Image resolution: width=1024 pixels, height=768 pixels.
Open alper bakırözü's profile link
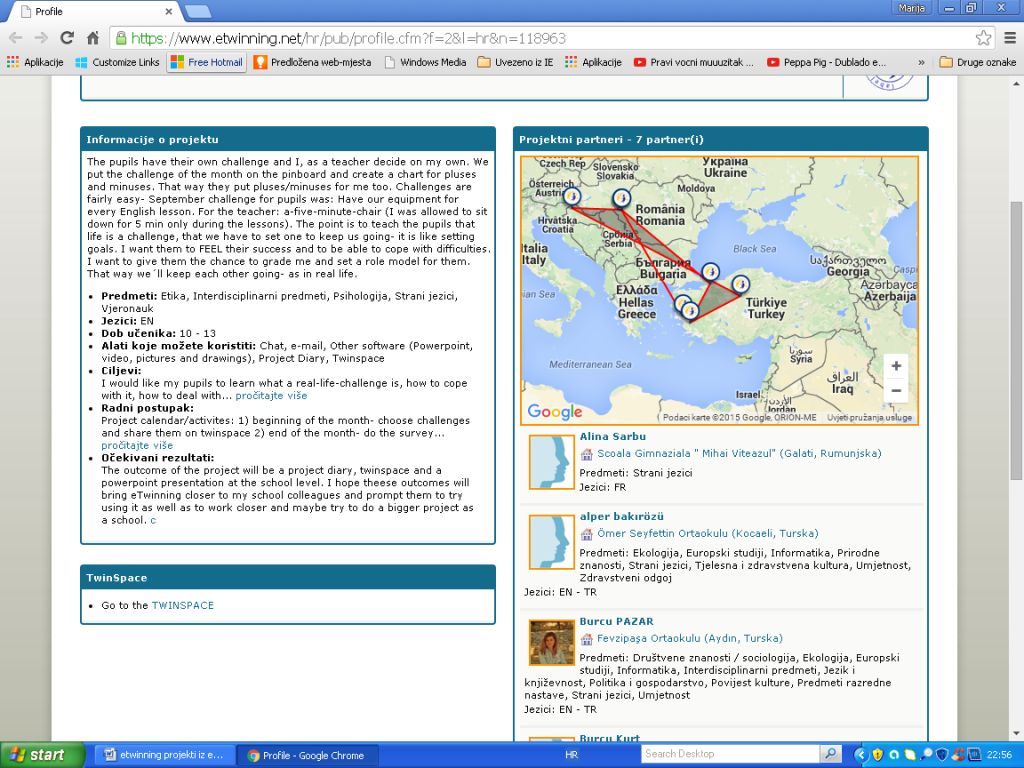[622, 516]
